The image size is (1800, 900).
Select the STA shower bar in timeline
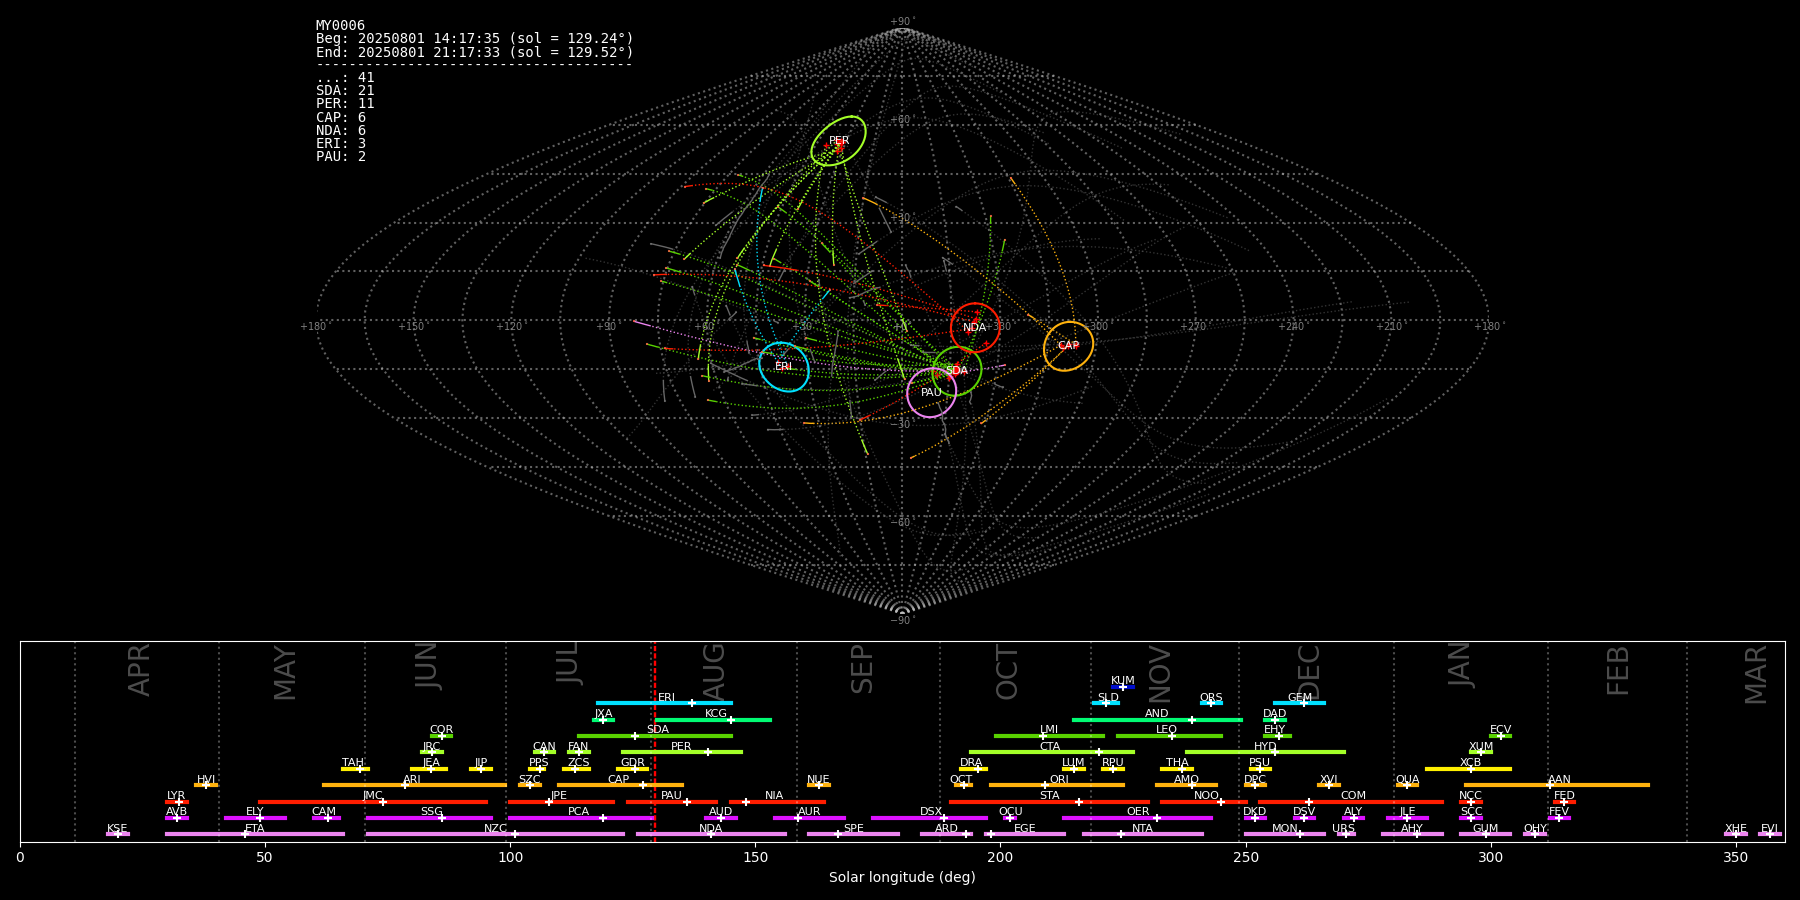[x=1049, y=802]
